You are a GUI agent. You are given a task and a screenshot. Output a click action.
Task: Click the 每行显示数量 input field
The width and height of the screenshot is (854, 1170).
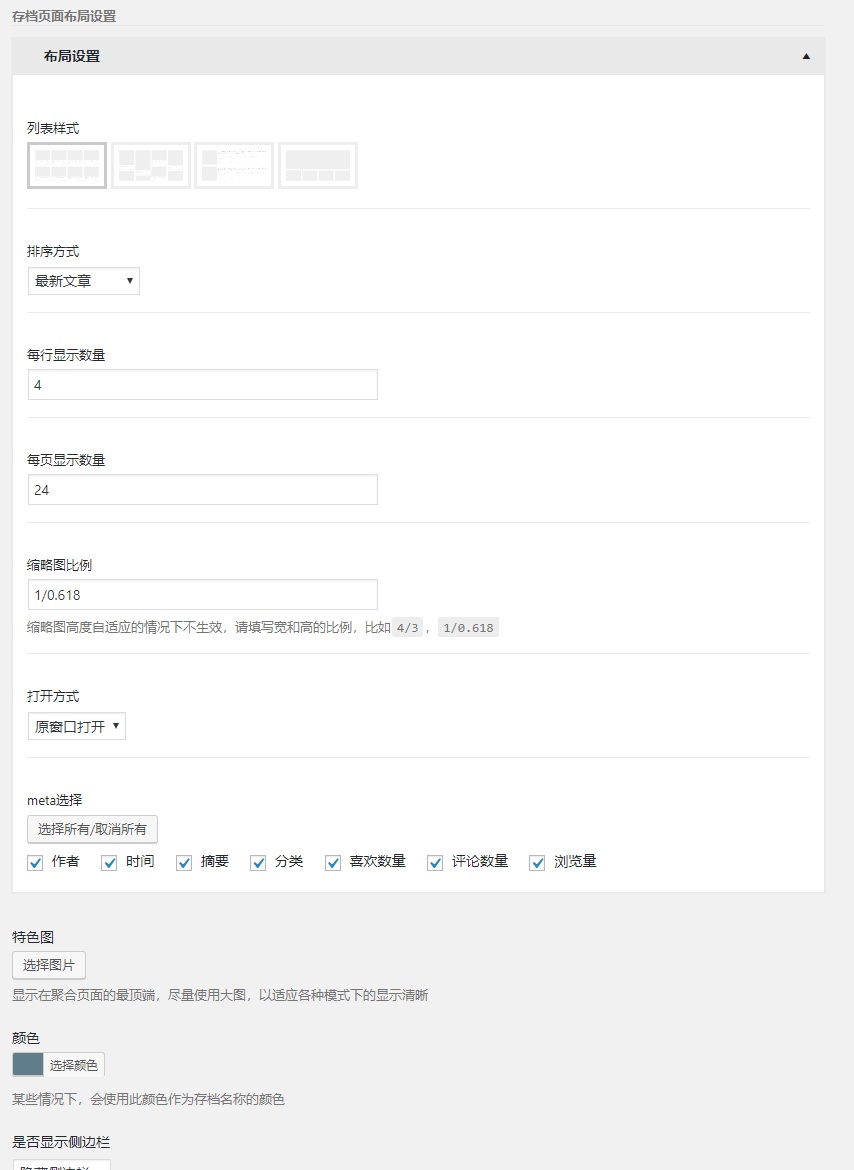point(203,385)
